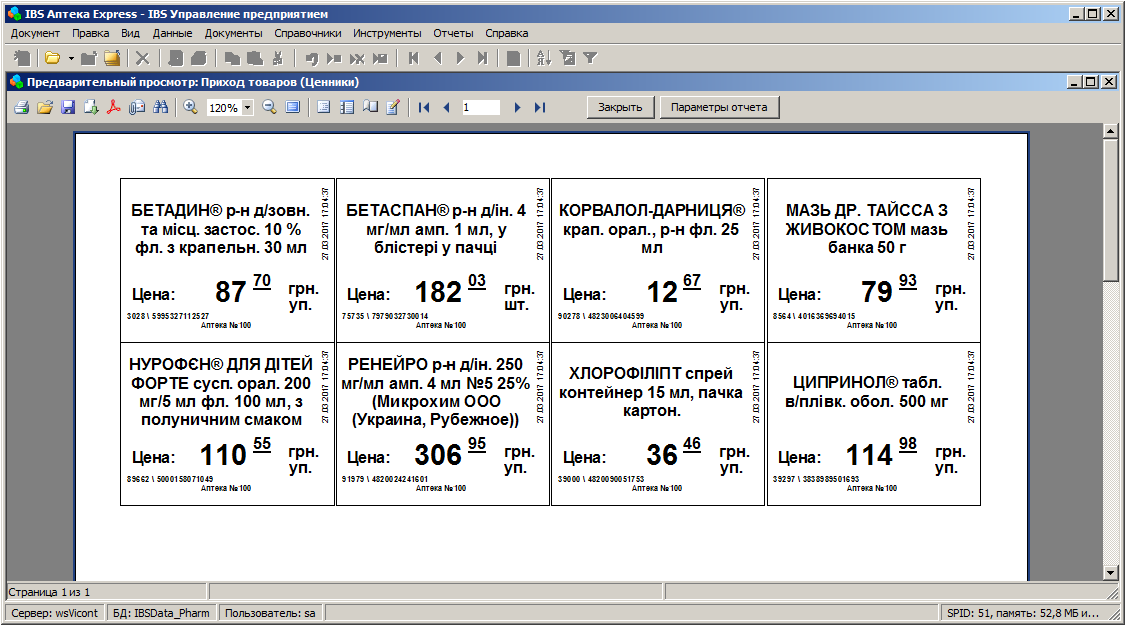The image size is (1125, 625).
Task: Expand the open folder dropdown arrow
Action: [71, 58]
